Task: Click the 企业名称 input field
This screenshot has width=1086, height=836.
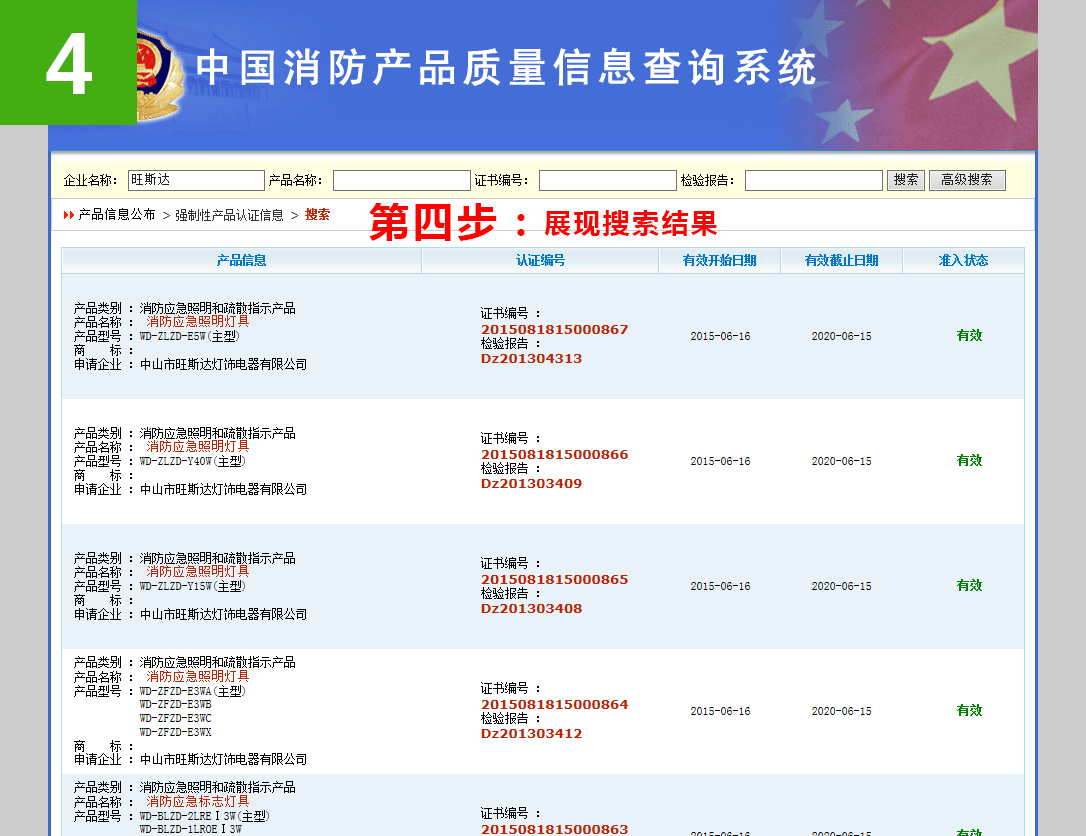Action: pos(196,180)
